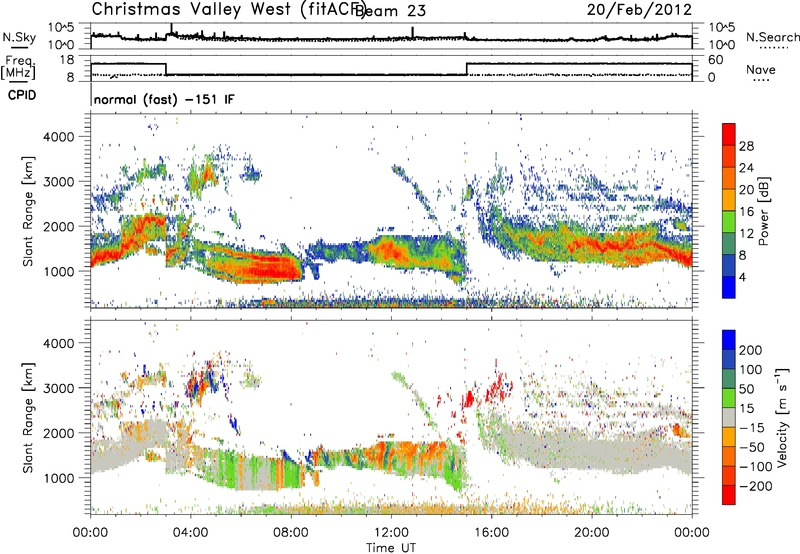Click the light green segment of the Velocity colorbar
The width and height of the screenshot is (800, 554).
point(729,398)
